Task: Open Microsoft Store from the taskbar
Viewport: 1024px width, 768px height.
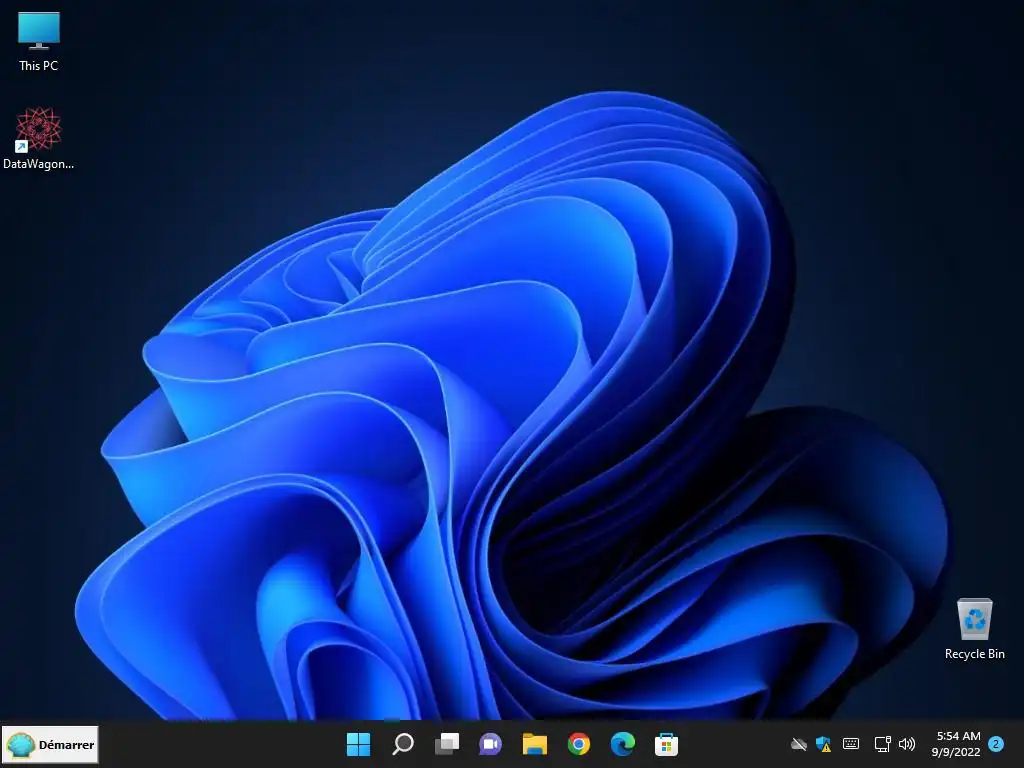Action: point(666,744)
